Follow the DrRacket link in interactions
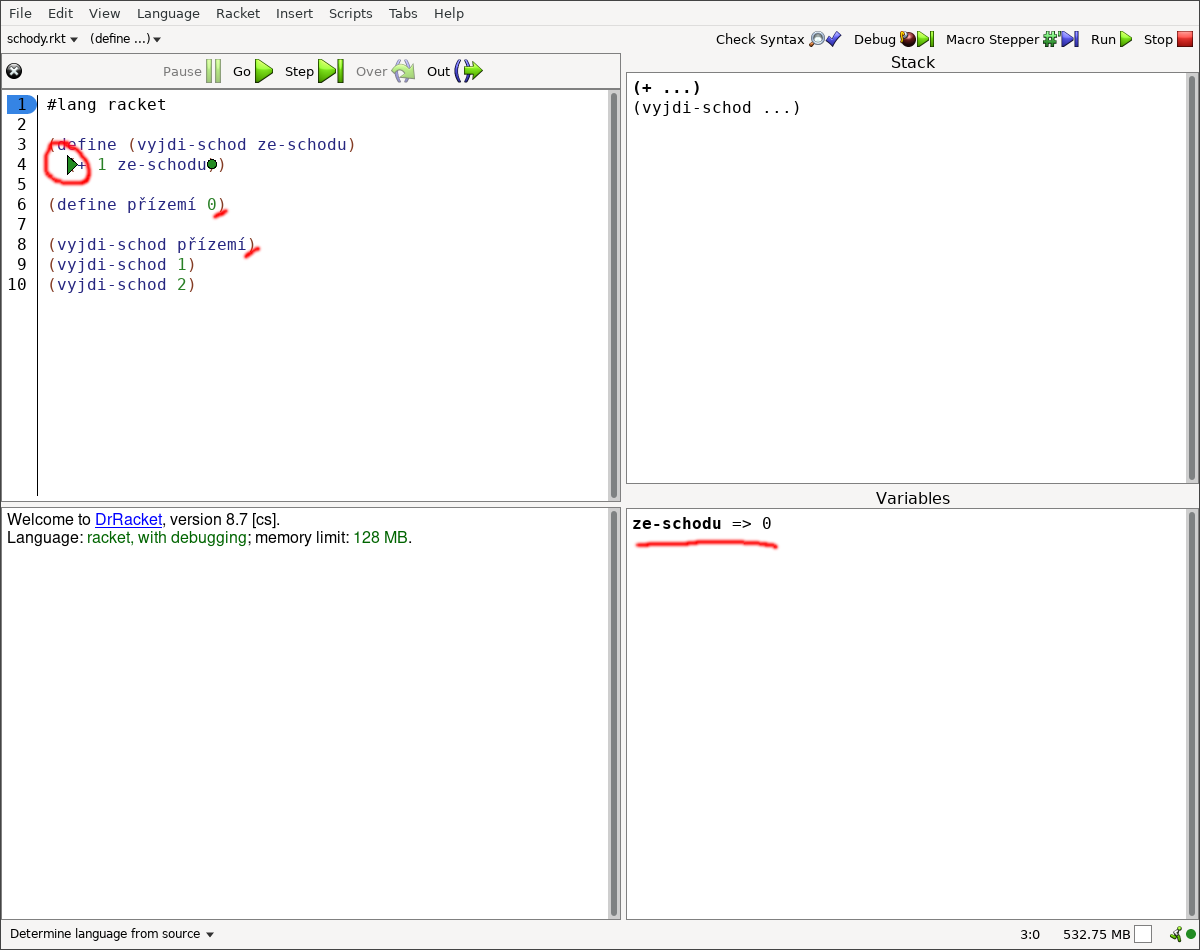The height and width of the screenshot is (950, 1200). click(x=128, y=520)
